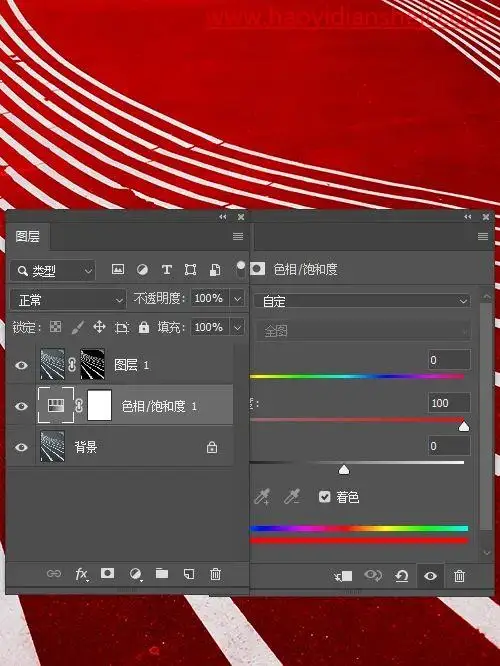Select 图层 1 image thumbnail
The width and height of the screenshot is (500, 666).
[52, 364]
